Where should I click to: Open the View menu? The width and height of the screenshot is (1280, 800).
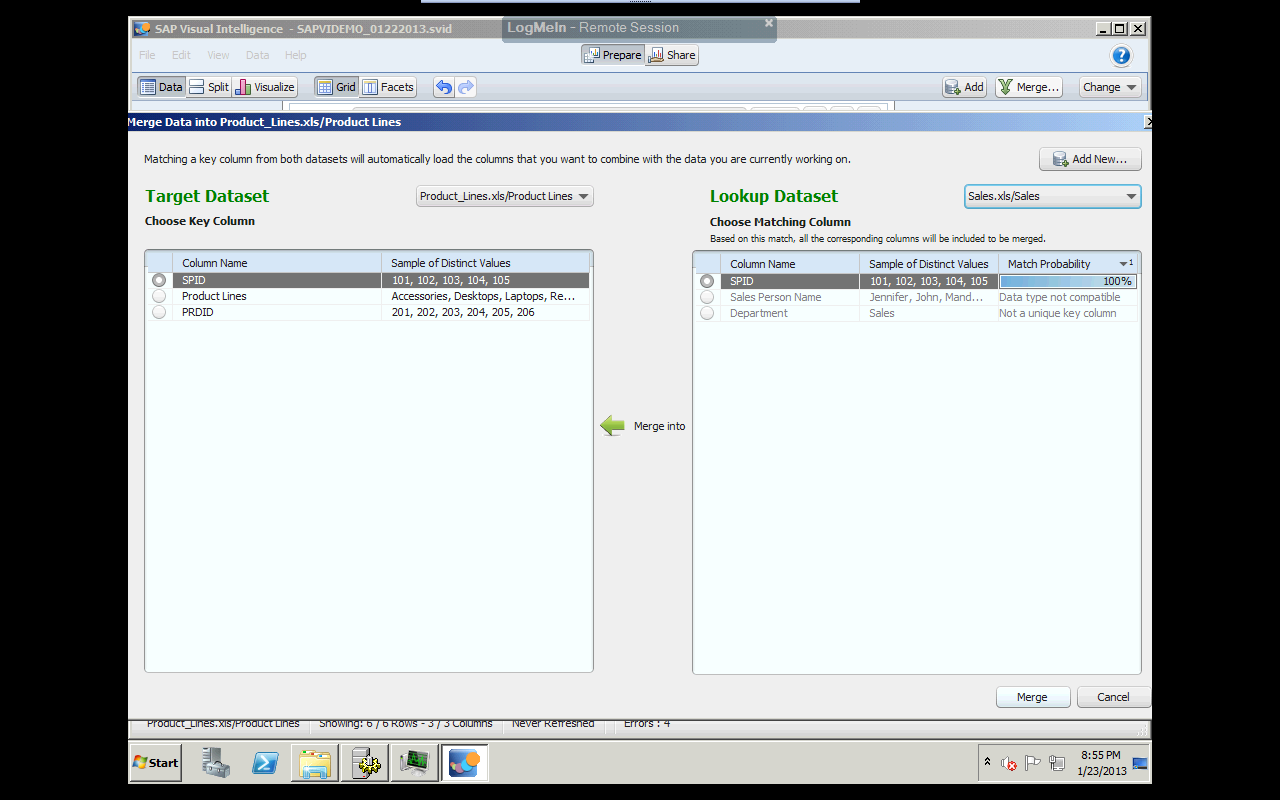tap(218, 55)
